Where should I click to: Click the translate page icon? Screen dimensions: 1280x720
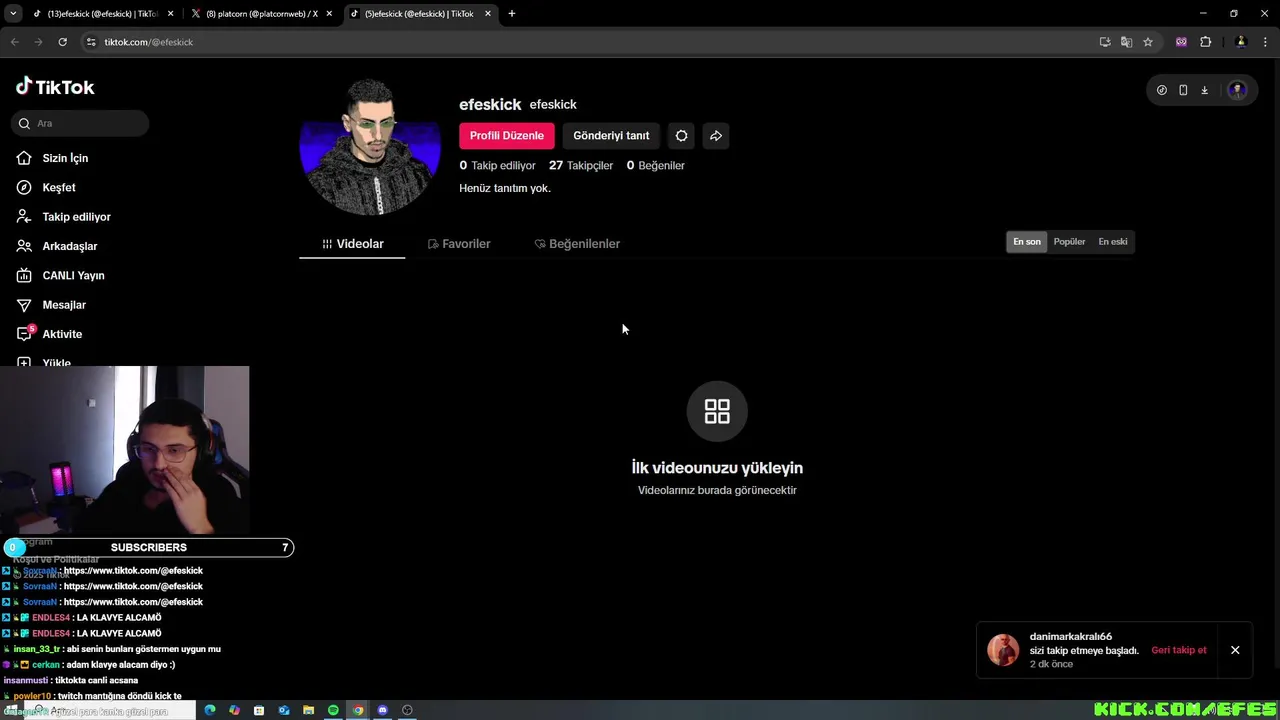click(x=1126, y=42)
